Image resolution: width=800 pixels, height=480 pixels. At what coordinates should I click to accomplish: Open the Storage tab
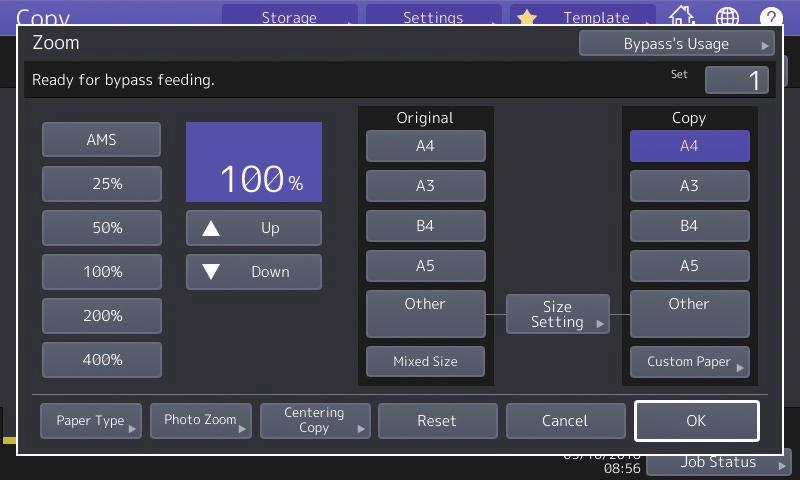click(289, 17)
